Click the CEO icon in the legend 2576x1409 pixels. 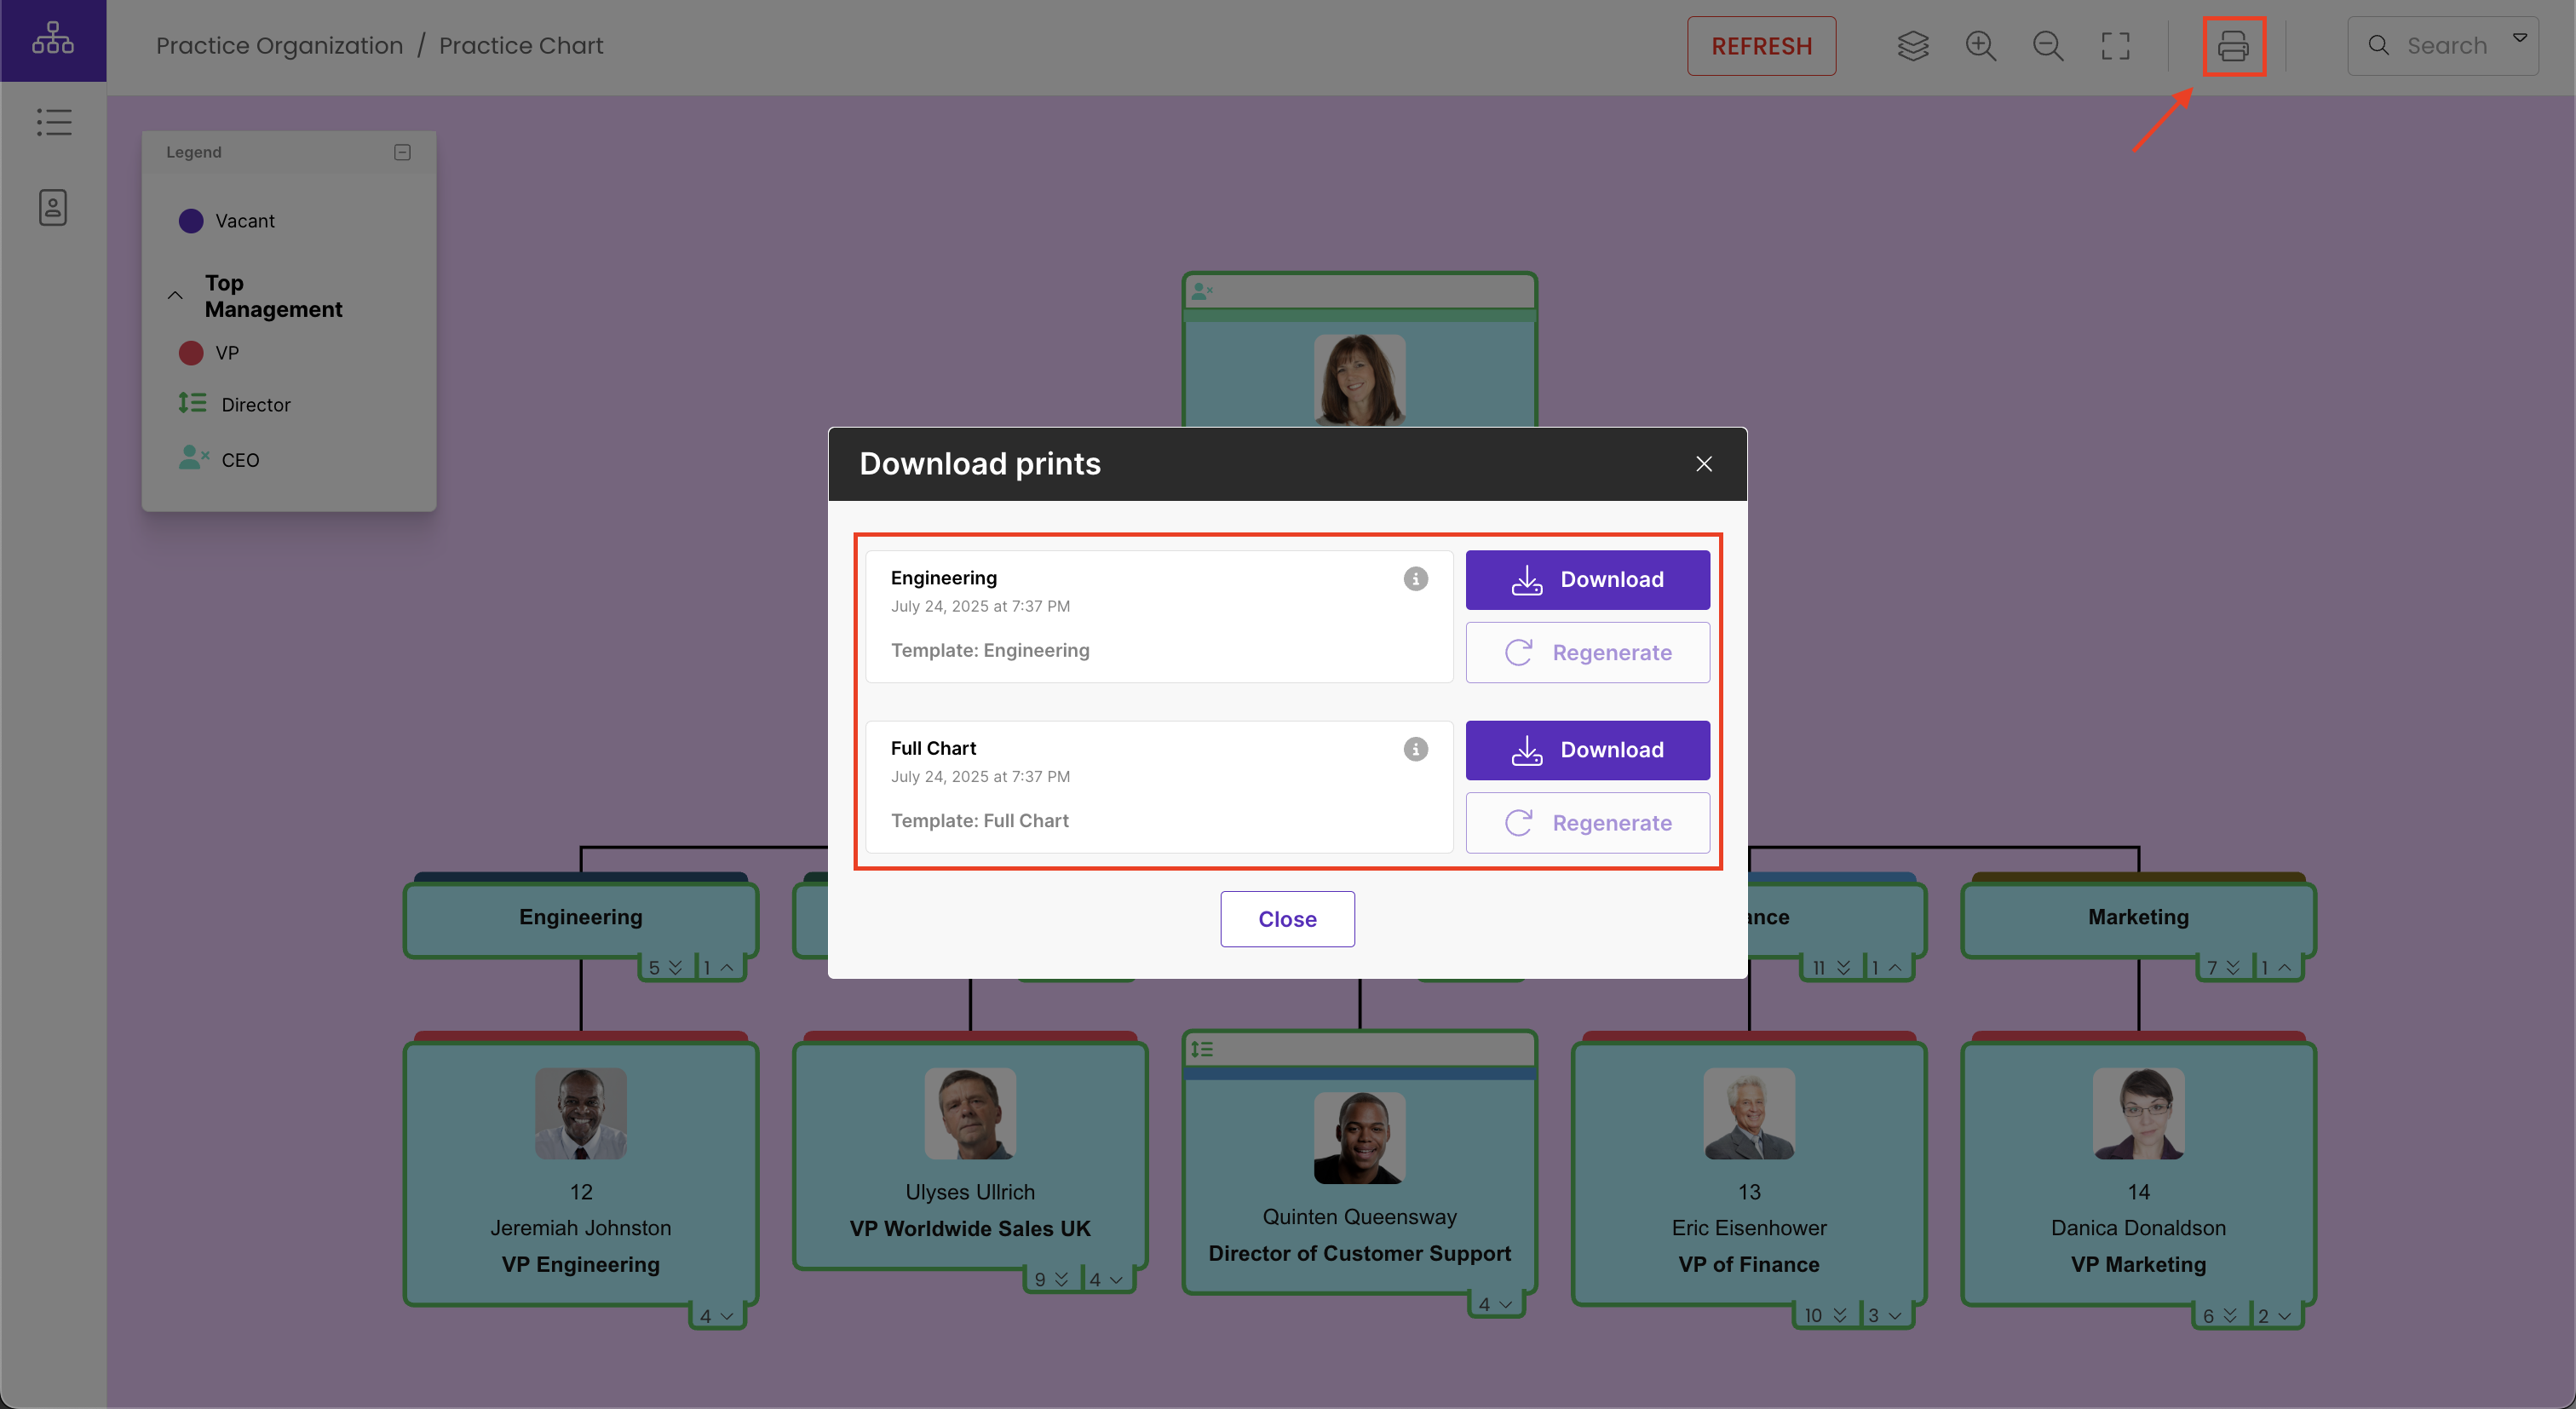click(193, 458)
